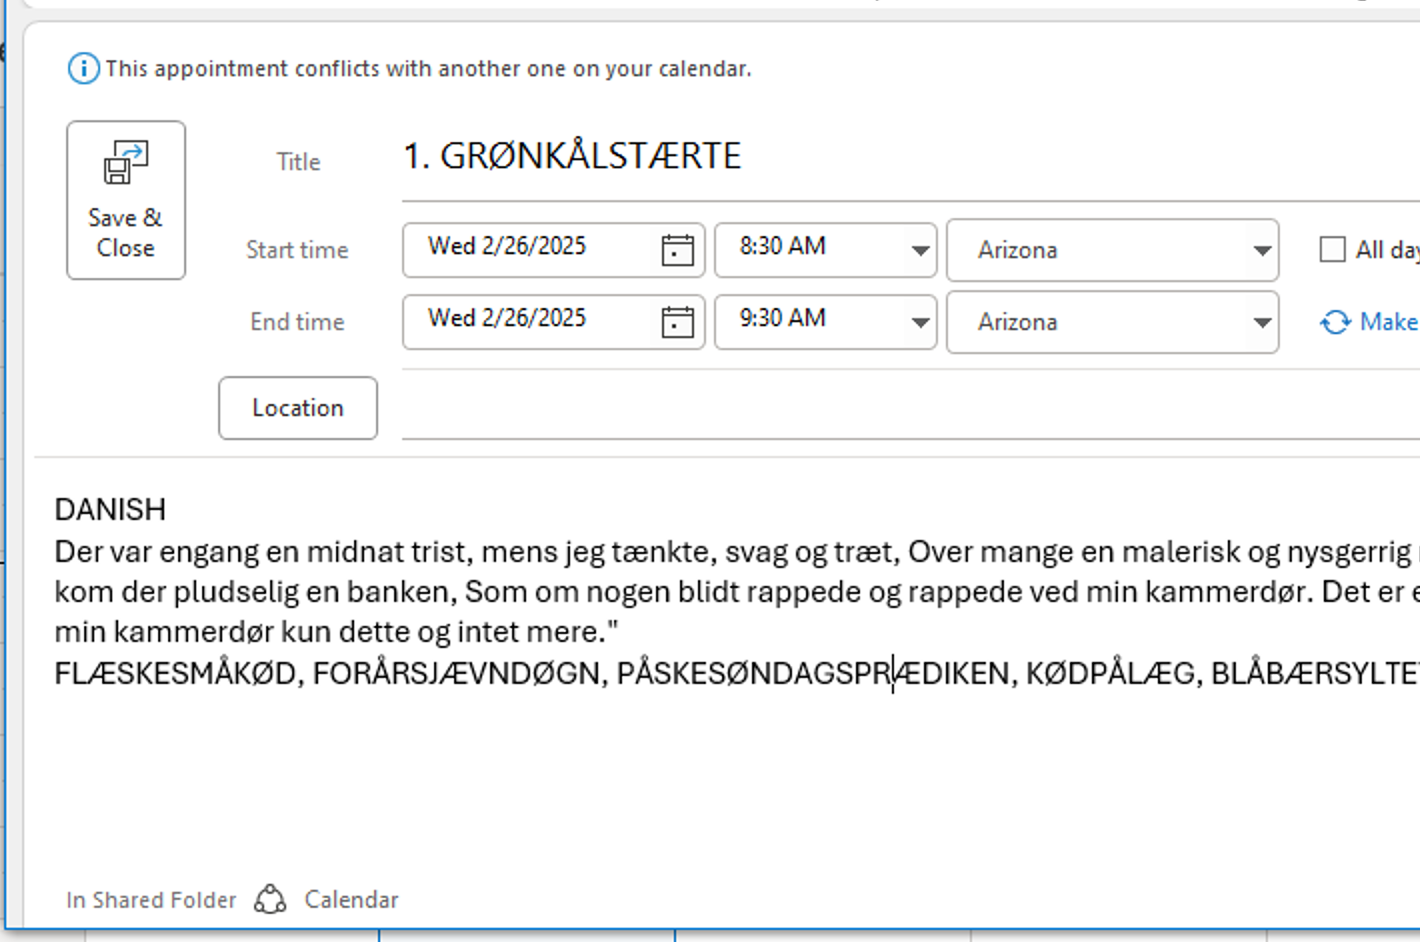This screenshot has width=1420, height=942.
Task: Open the end date calendar picker
Action: 677,322
